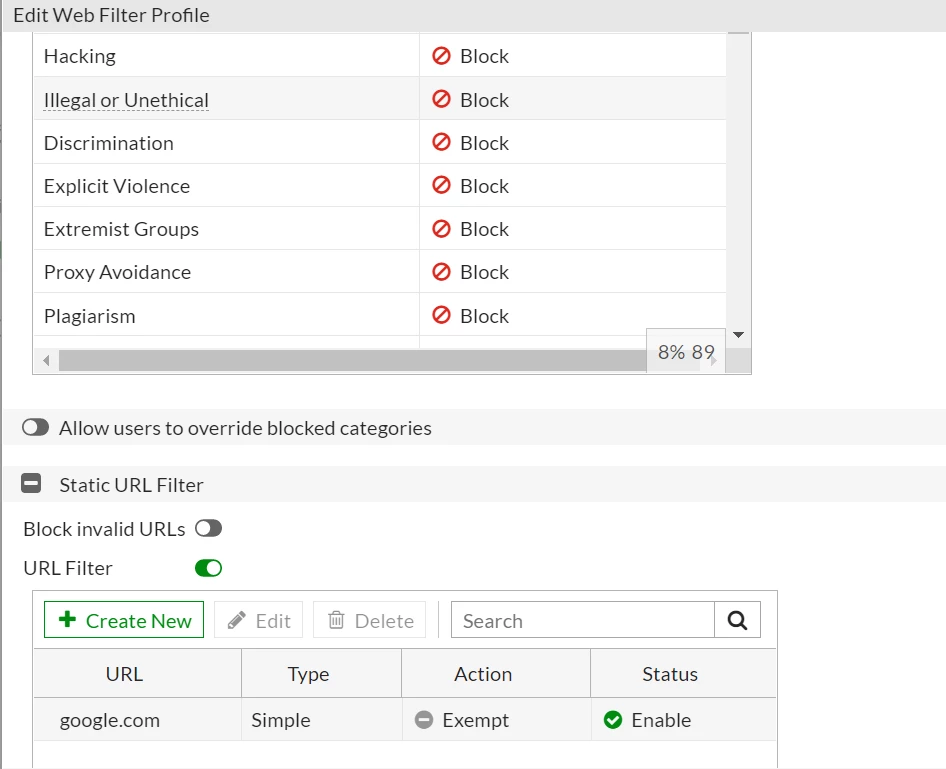The height and width of the screenshot is (769, 946).
Task: Disable the URL Filter switch
Action: point(208,568)
